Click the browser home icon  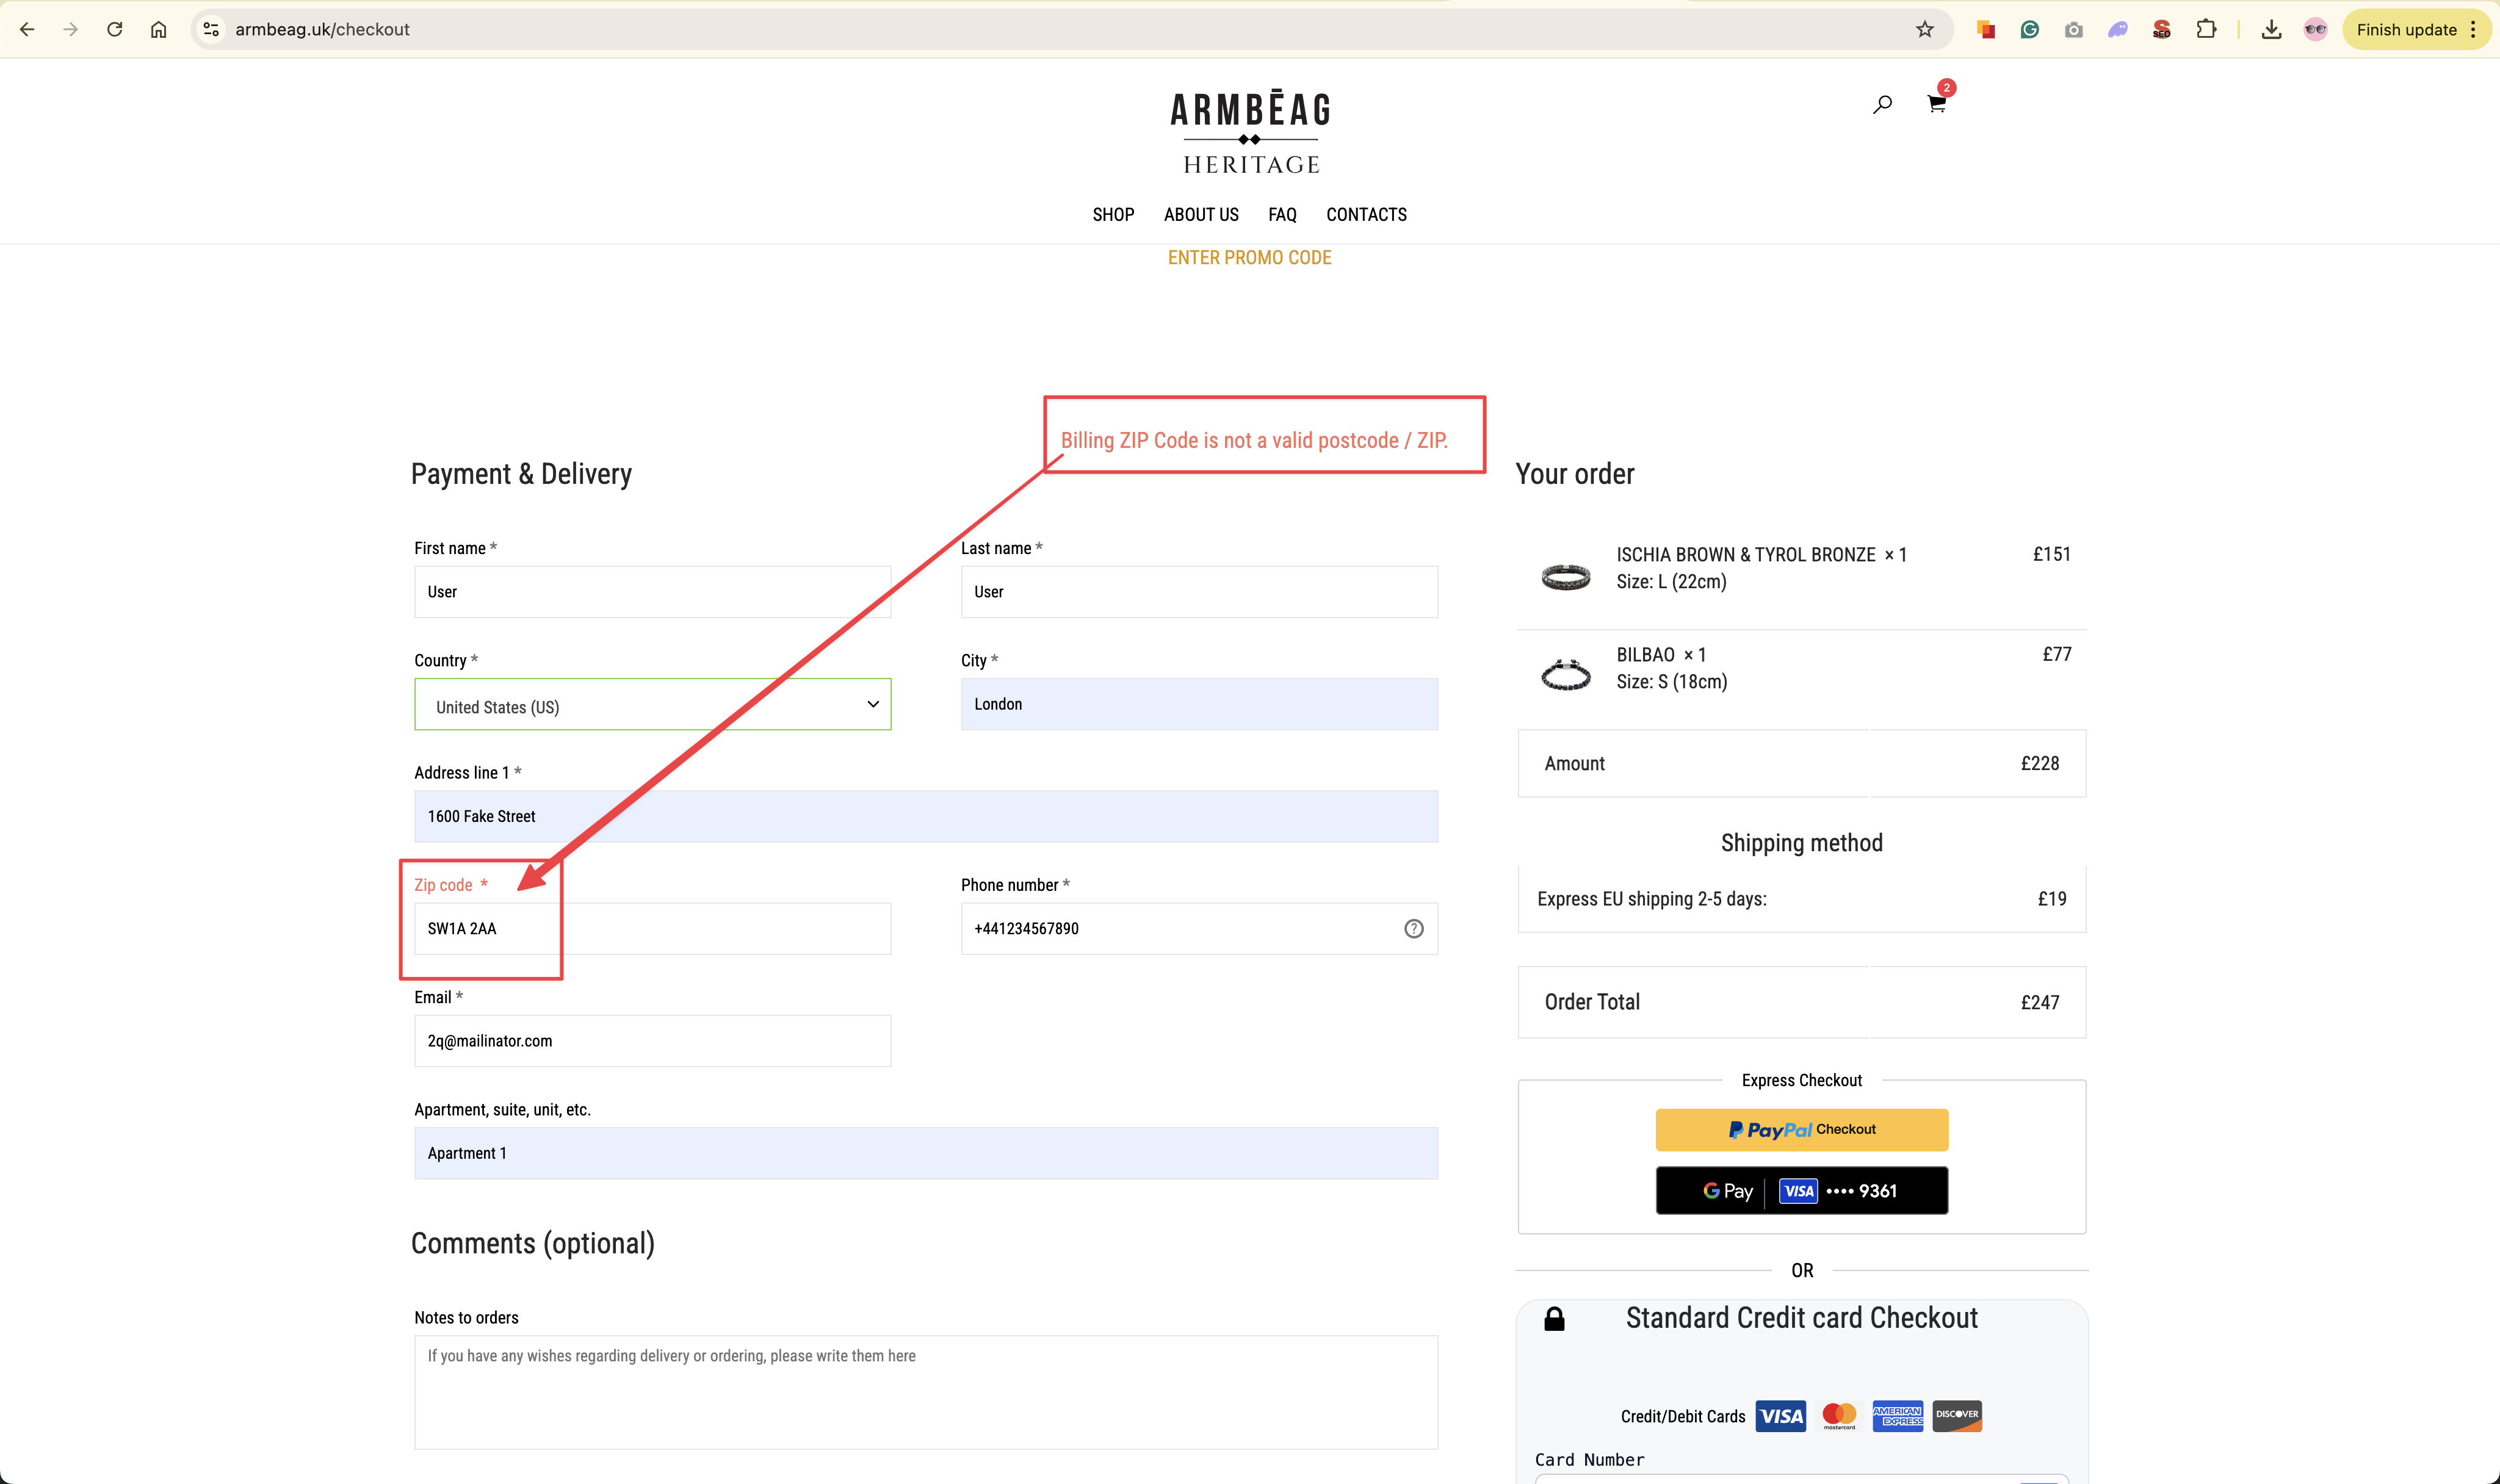159,29
